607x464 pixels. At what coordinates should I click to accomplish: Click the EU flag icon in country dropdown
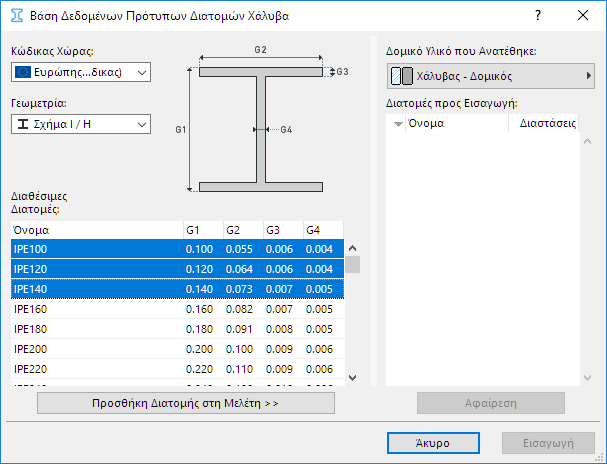[x=23, y=72]
